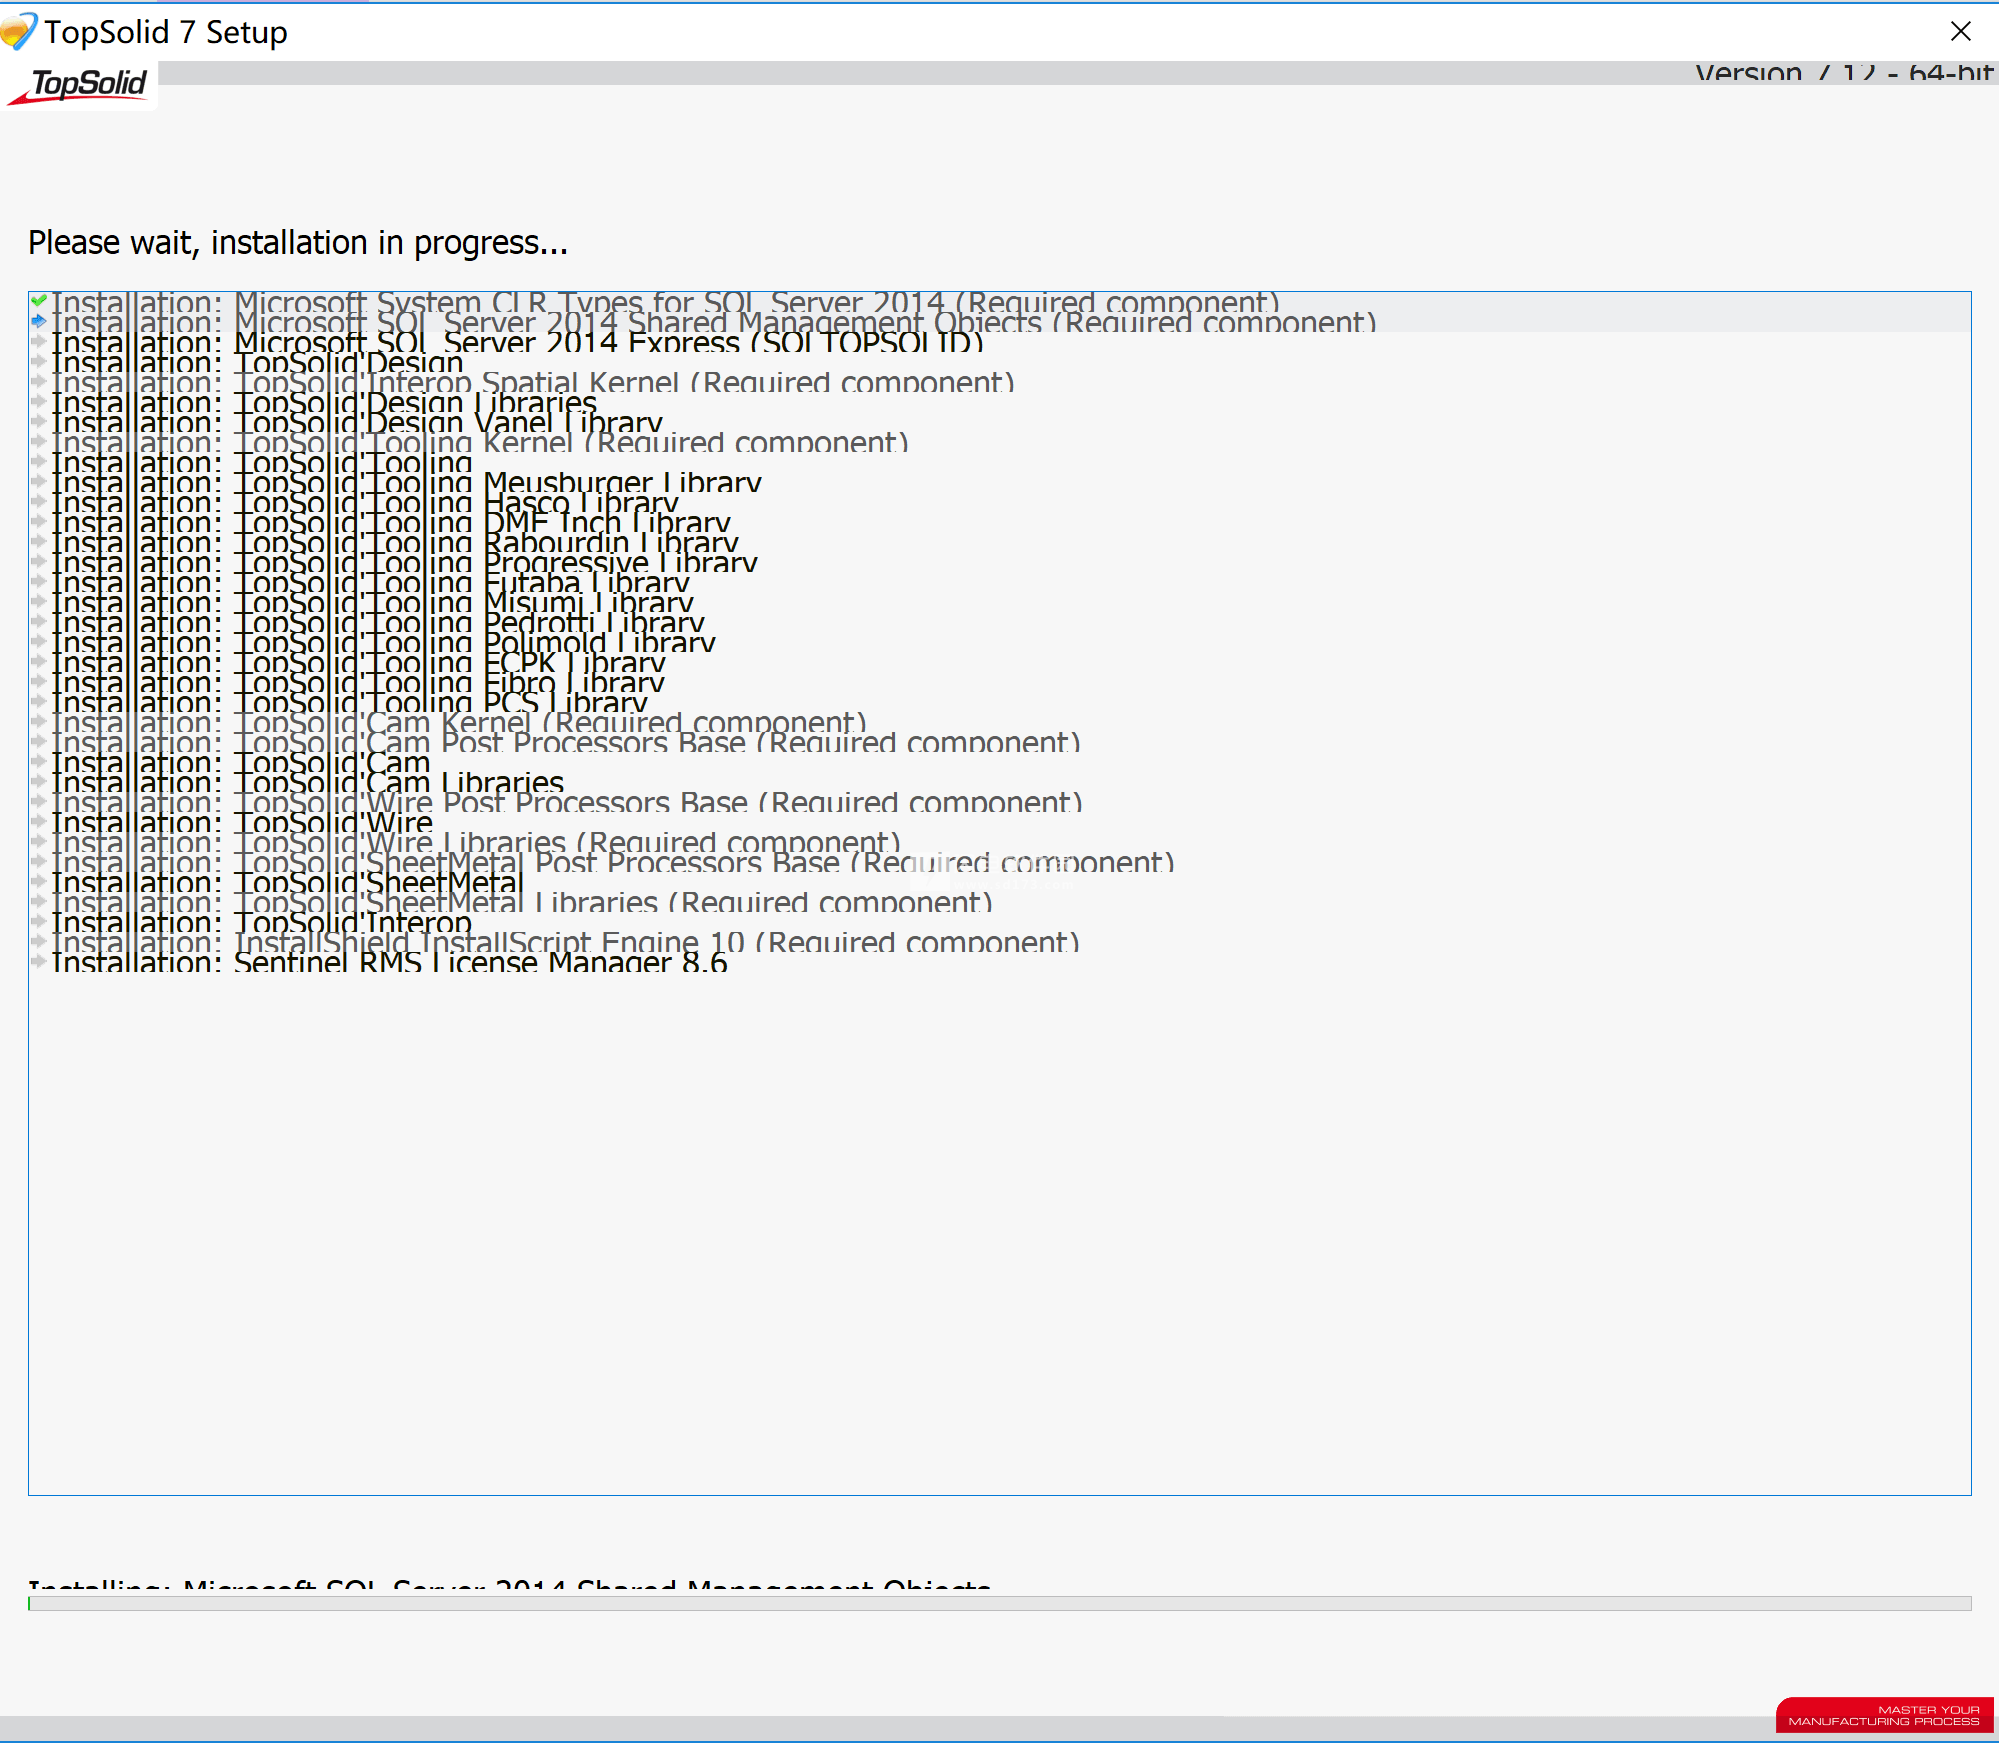Screen dimensions: 1999x1743
Task: Click the installation progress bar
Action: point(1000,1603)
